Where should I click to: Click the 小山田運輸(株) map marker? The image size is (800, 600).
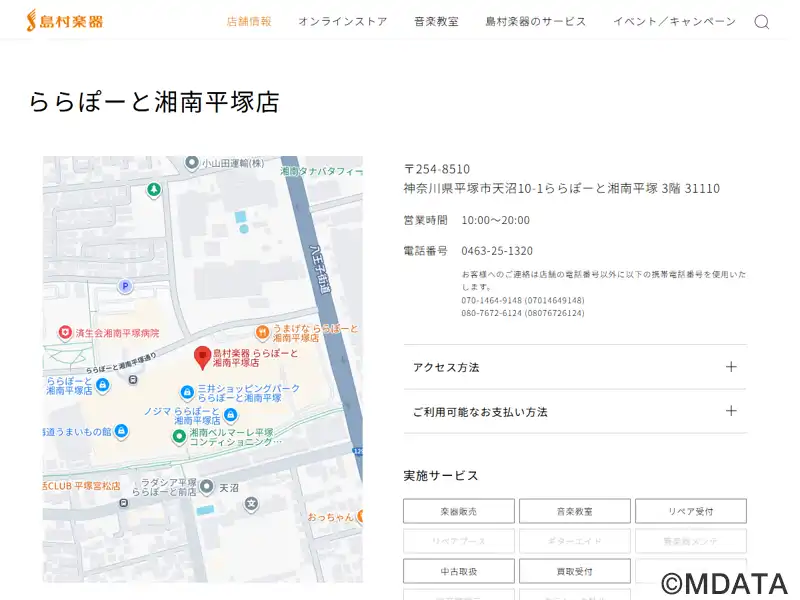click(191, 163)
